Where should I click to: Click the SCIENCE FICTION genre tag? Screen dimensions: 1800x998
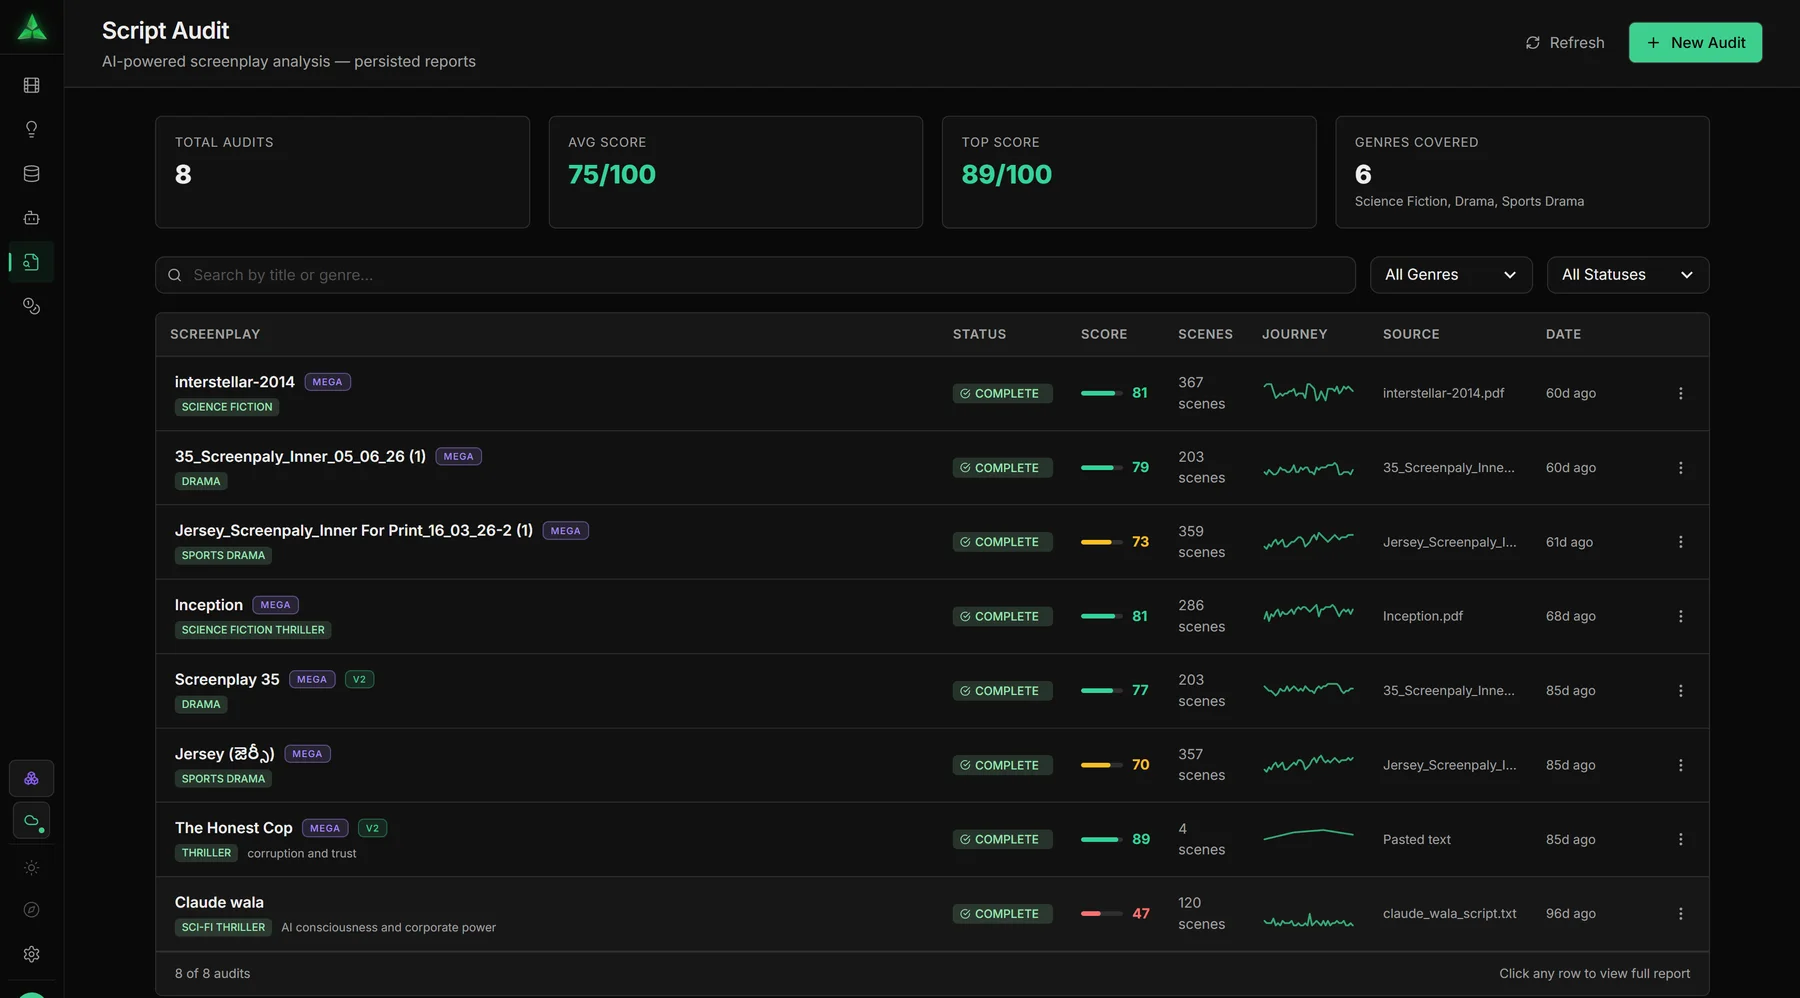(x=227, y=407)
